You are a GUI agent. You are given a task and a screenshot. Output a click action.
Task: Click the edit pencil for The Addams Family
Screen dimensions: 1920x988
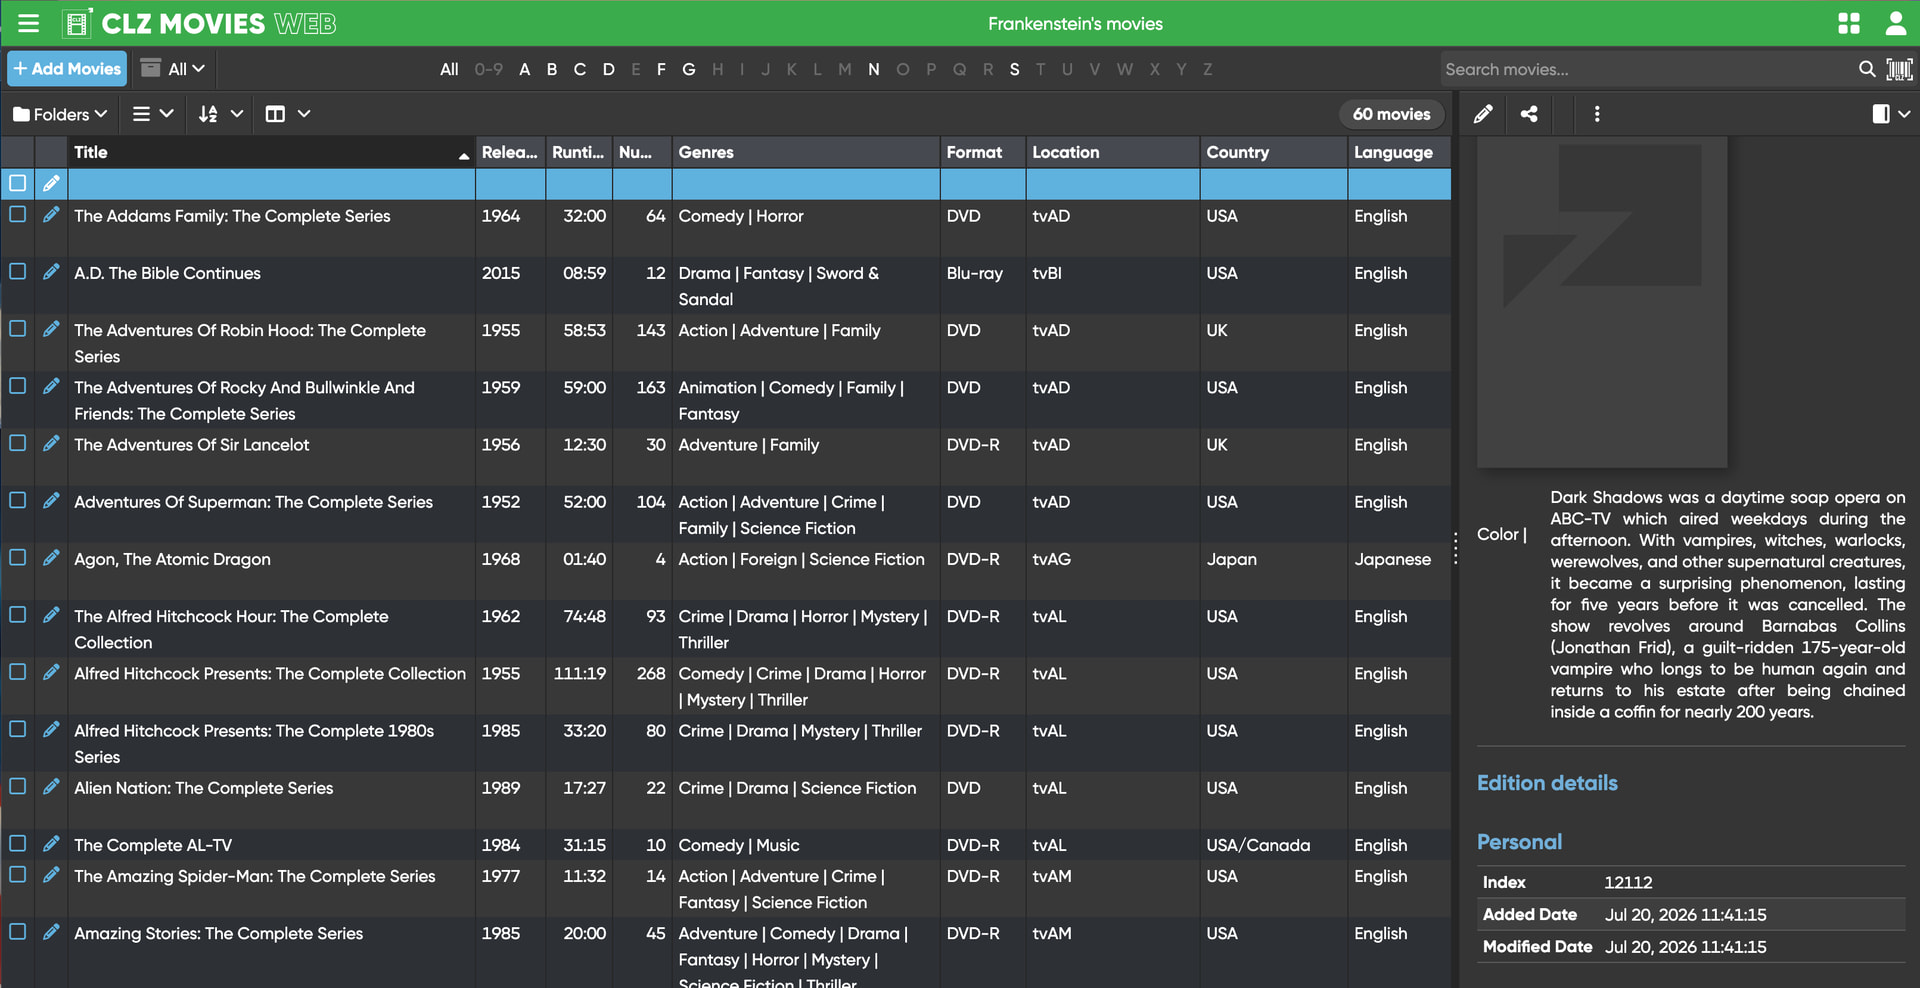point(51,215)
